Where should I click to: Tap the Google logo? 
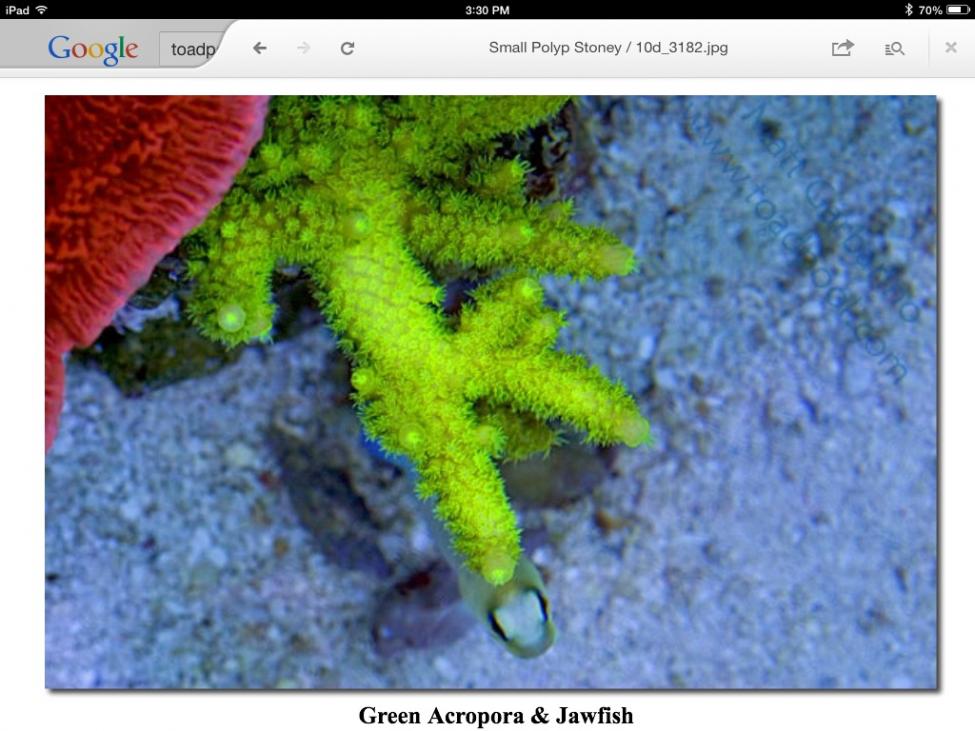click(x=93, y=50)
